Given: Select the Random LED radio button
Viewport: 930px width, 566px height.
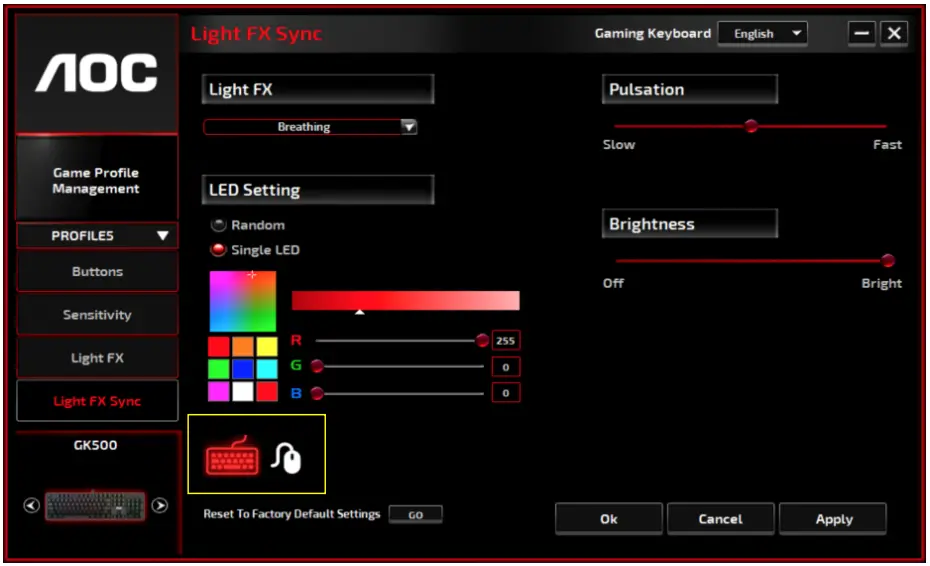Looking at the screenshot, I should [x=219, y=225].
